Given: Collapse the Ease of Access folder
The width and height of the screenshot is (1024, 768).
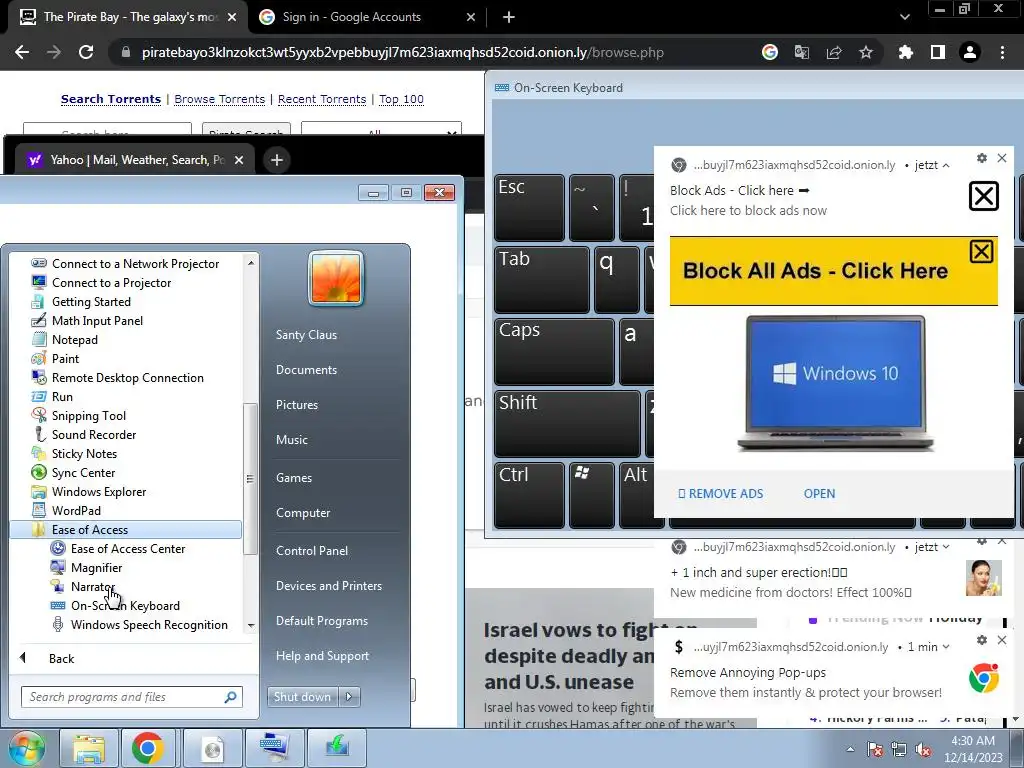Looking at the screenshot, I should tap(125, 530).
